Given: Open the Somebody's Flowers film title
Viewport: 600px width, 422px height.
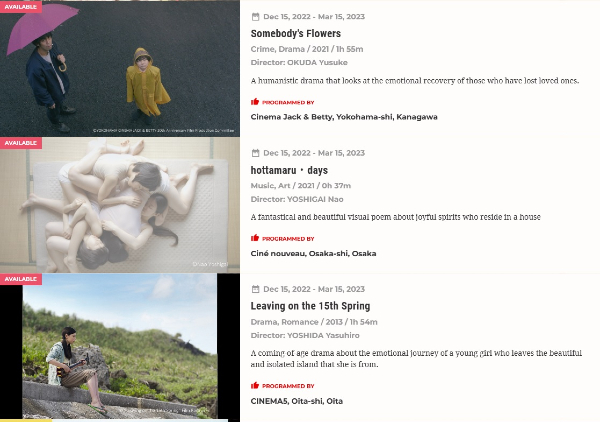Looking at the screenshot, I should coord(295,33).
